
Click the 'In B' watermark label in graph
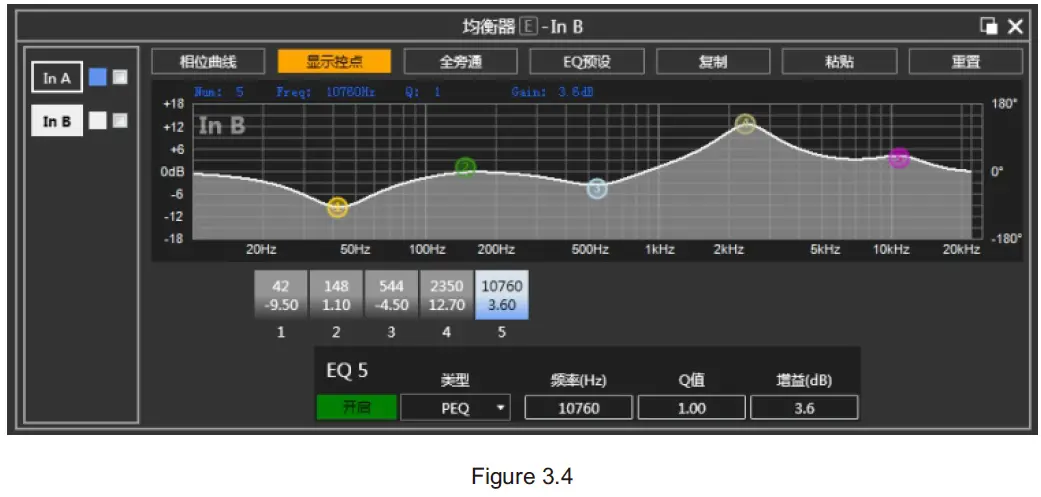[x=222, y=125]
